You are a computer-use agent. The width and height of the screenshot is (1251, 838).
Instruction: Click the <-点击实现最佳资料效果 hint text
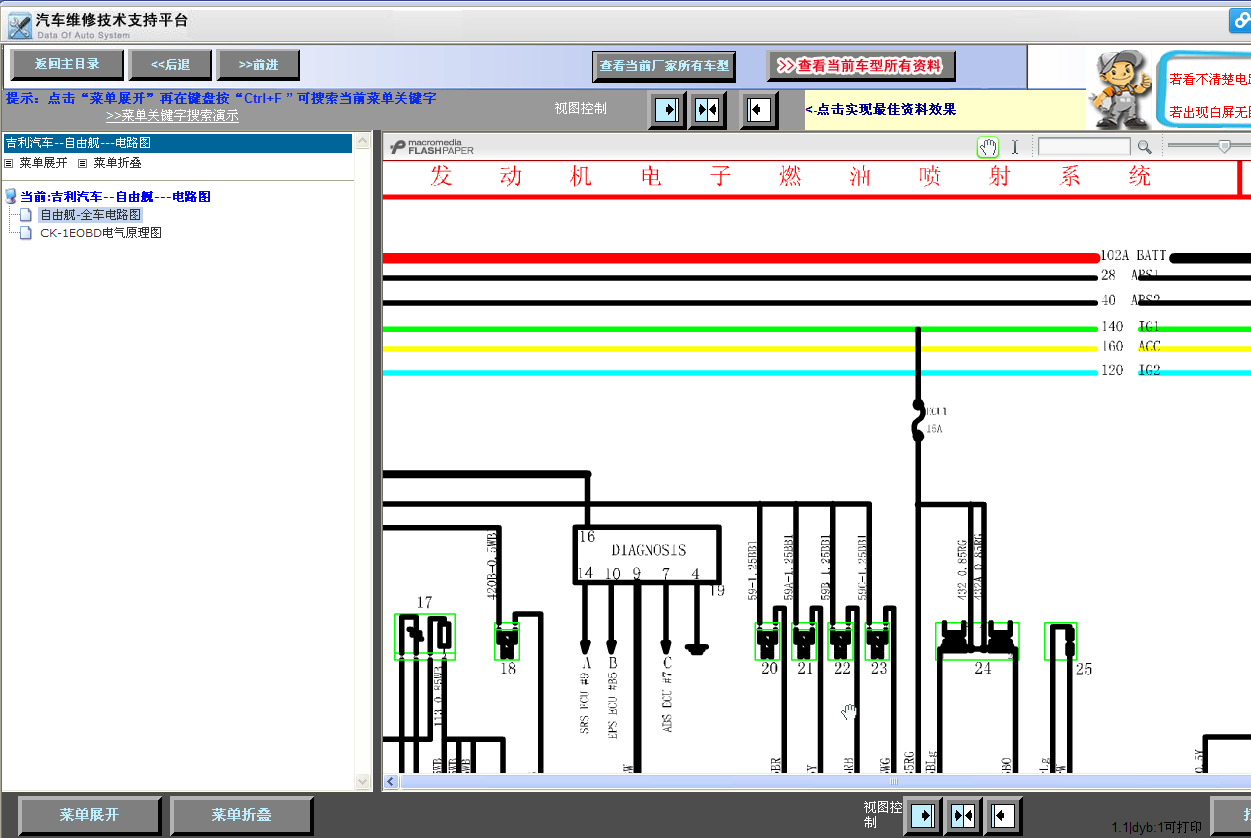pyautogui.click(x=881, y=110)
